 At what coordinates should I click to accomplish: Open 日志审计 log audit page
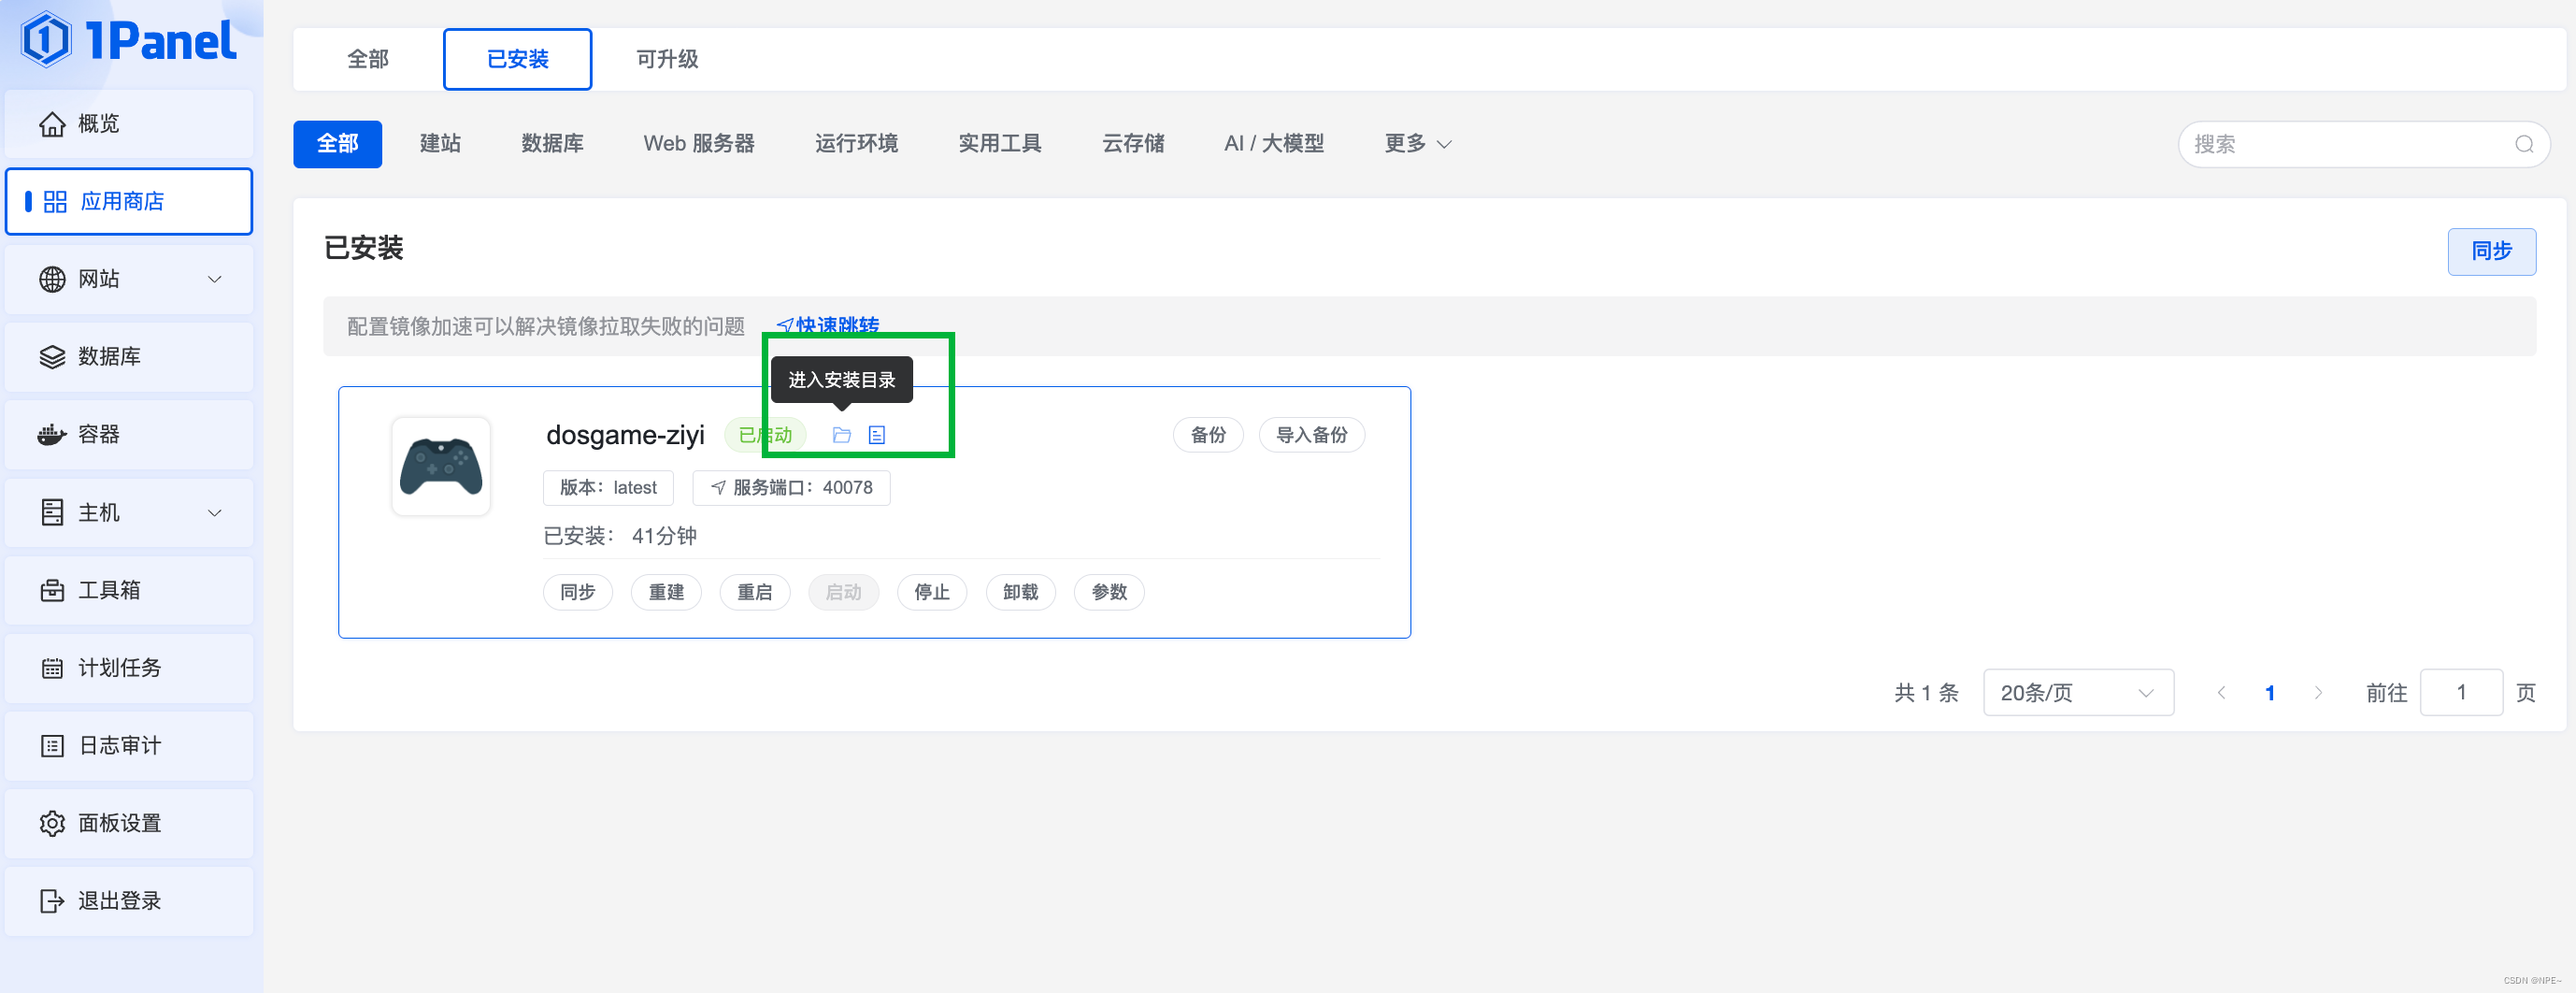click(x=129, y=745)
